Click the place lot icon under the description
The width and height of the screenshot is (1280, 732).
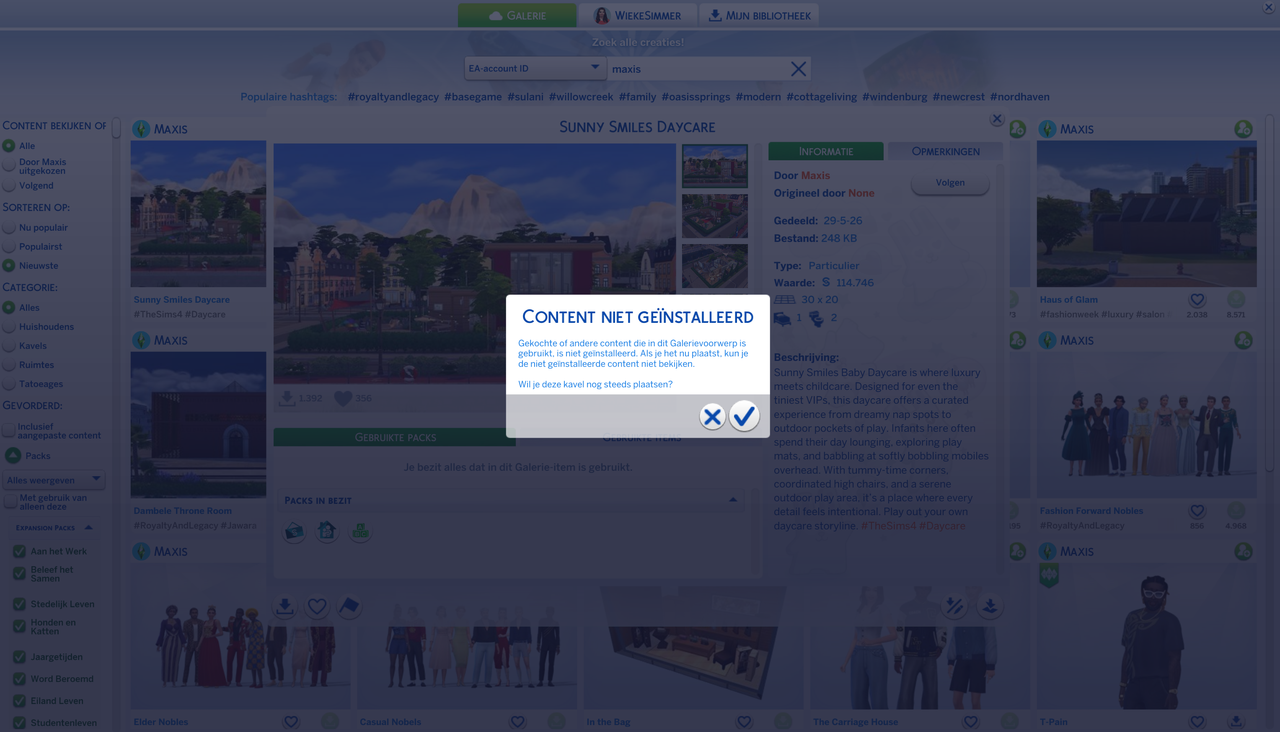tap(990, 606)
